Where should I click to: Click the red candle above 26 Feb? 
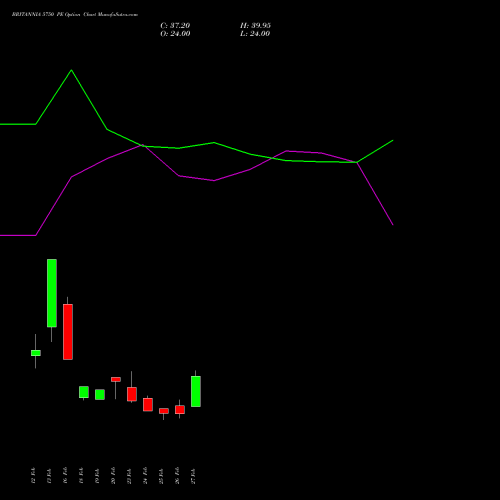(x=180, y=410)
